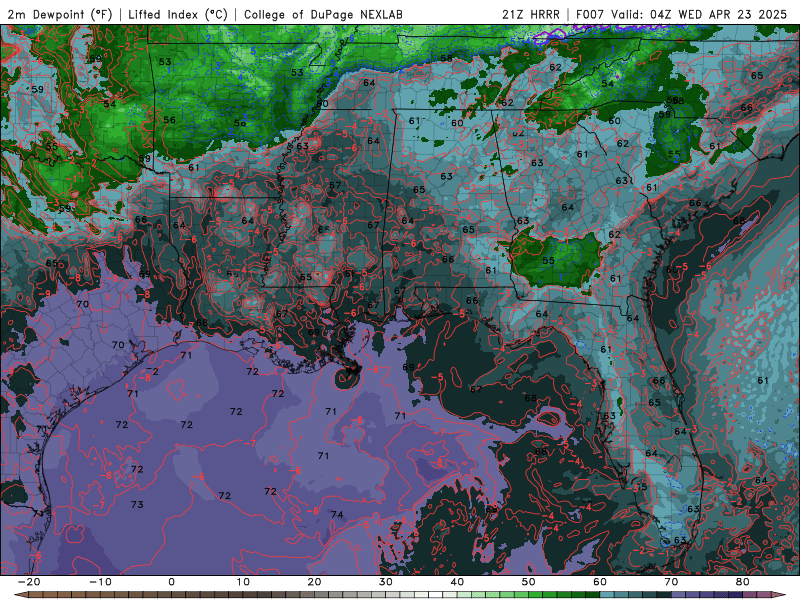The width and height of the screenshot is (800, 600).
Task: Click the '80' label on the color scale
Action: (x=743, y=582)
